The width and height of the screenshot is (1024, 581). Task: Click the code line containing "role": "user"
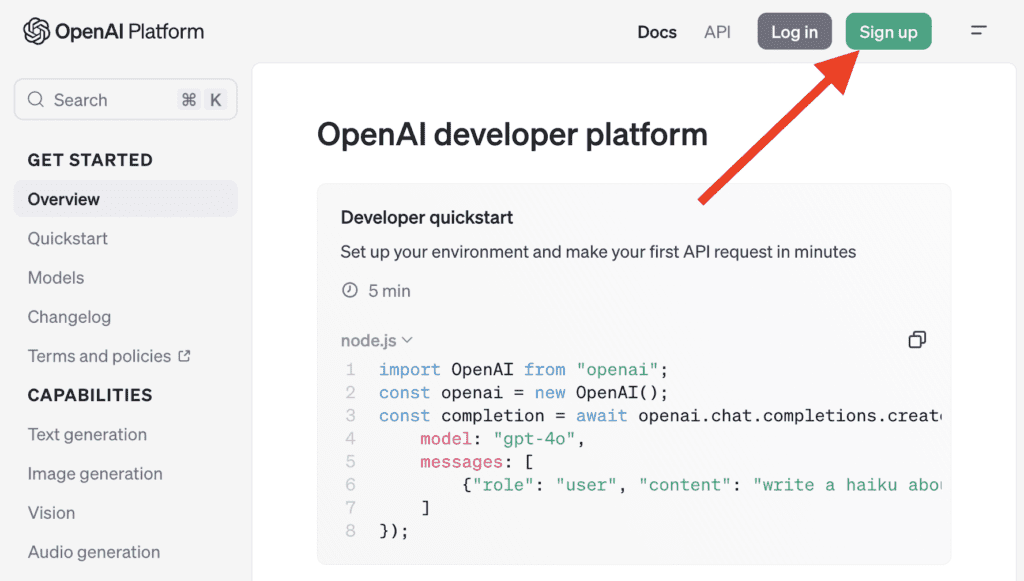point(702,485)
